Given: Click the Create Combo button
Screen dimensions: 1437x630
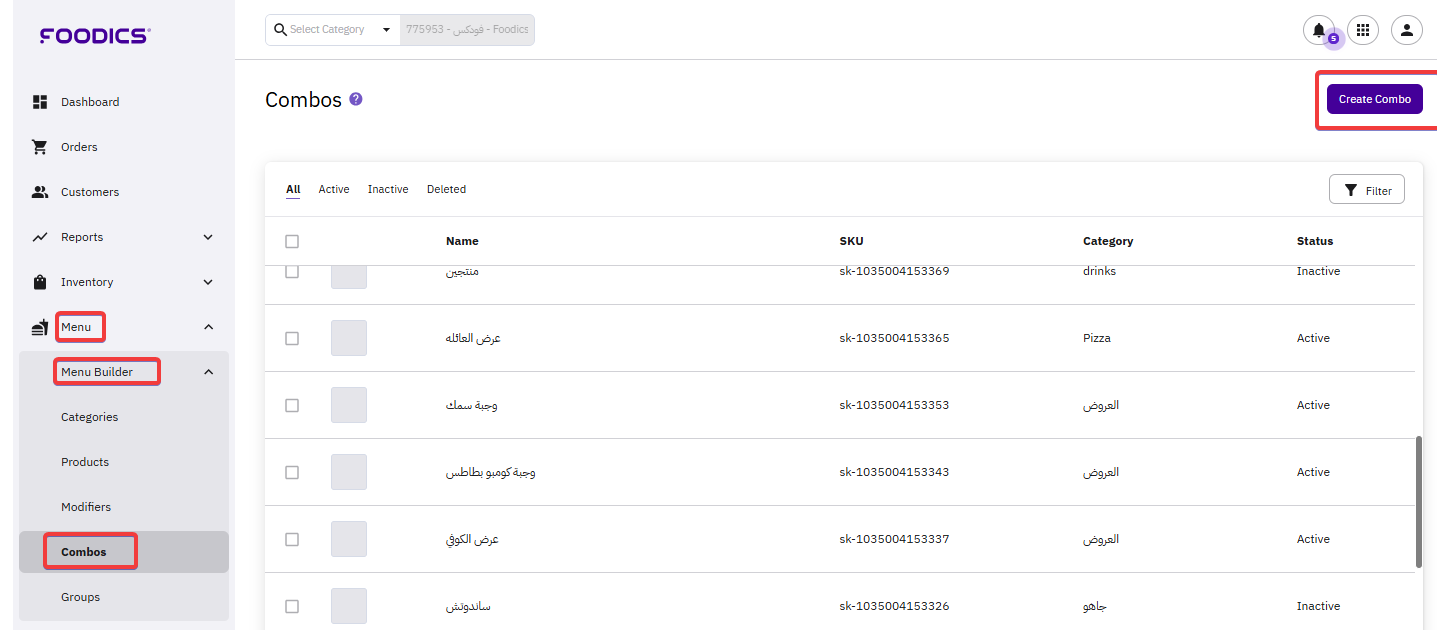Looking at the screenshot, I should 1374,99.
